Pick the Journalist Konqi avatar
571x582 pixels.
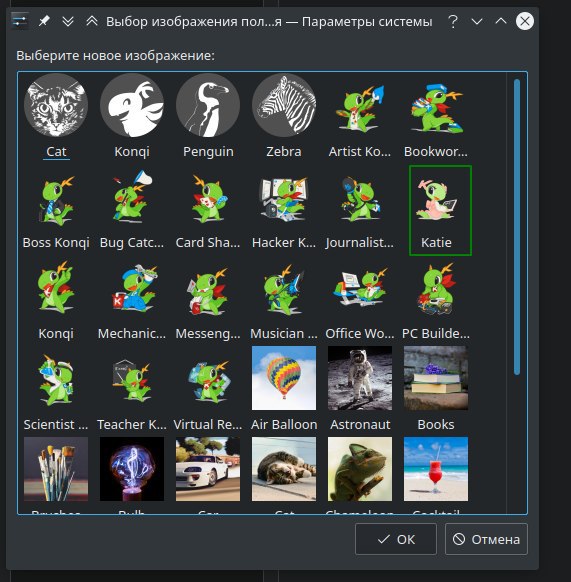[360, 200]
